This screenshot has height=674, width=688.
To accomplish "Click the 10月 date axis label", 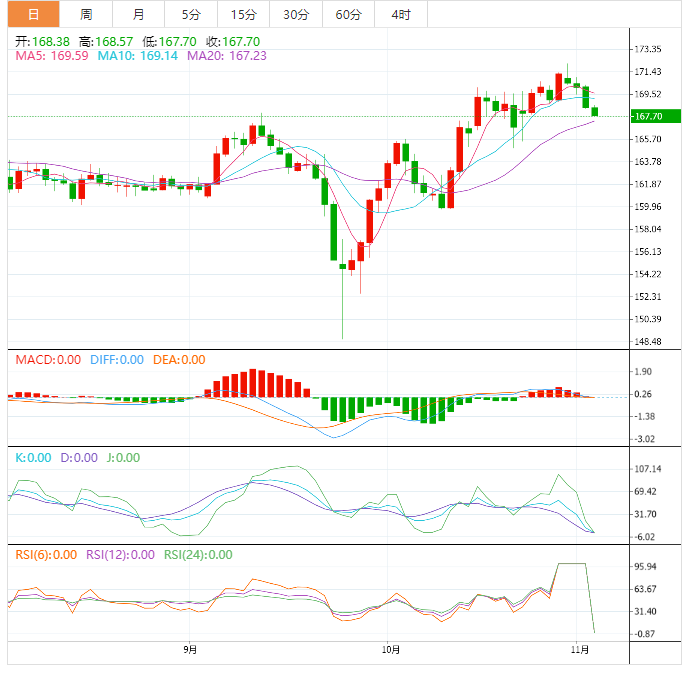I will 391,649.
